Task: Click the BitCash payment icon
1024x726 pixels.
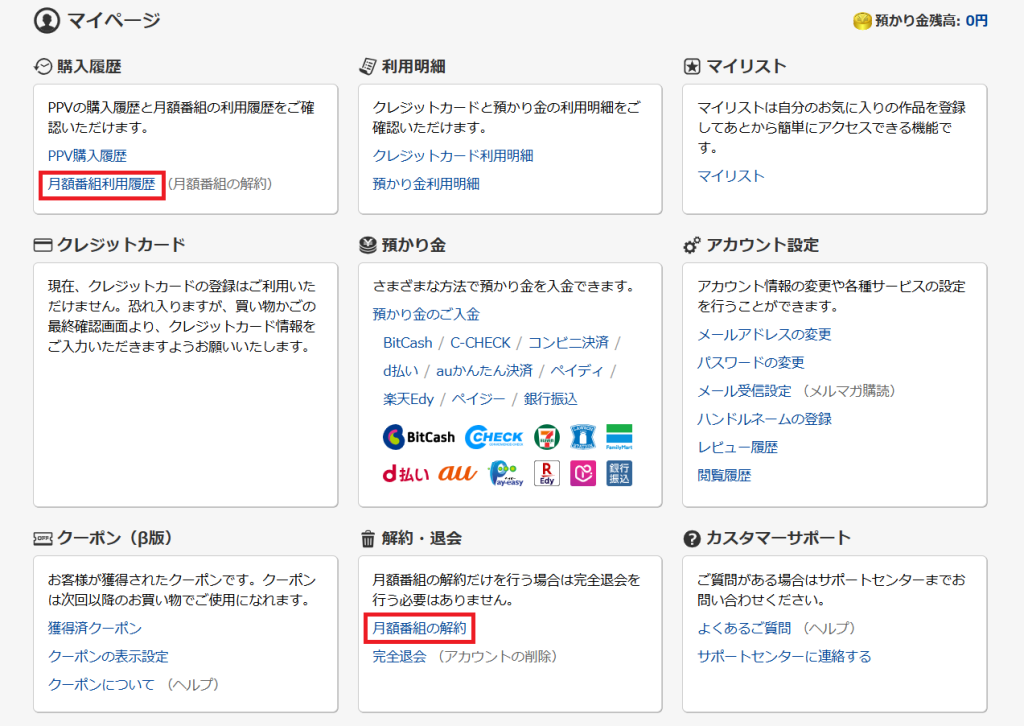Action: tap(419, 436)
